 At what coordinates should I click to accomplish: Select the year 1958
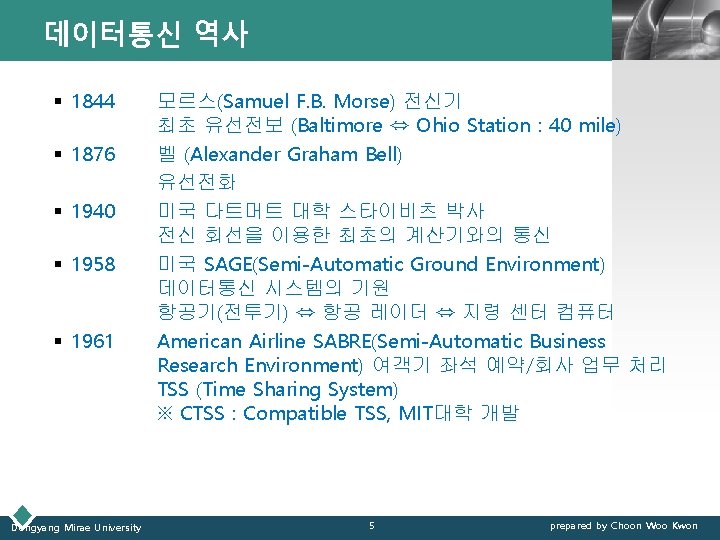[x=93, y=264]
